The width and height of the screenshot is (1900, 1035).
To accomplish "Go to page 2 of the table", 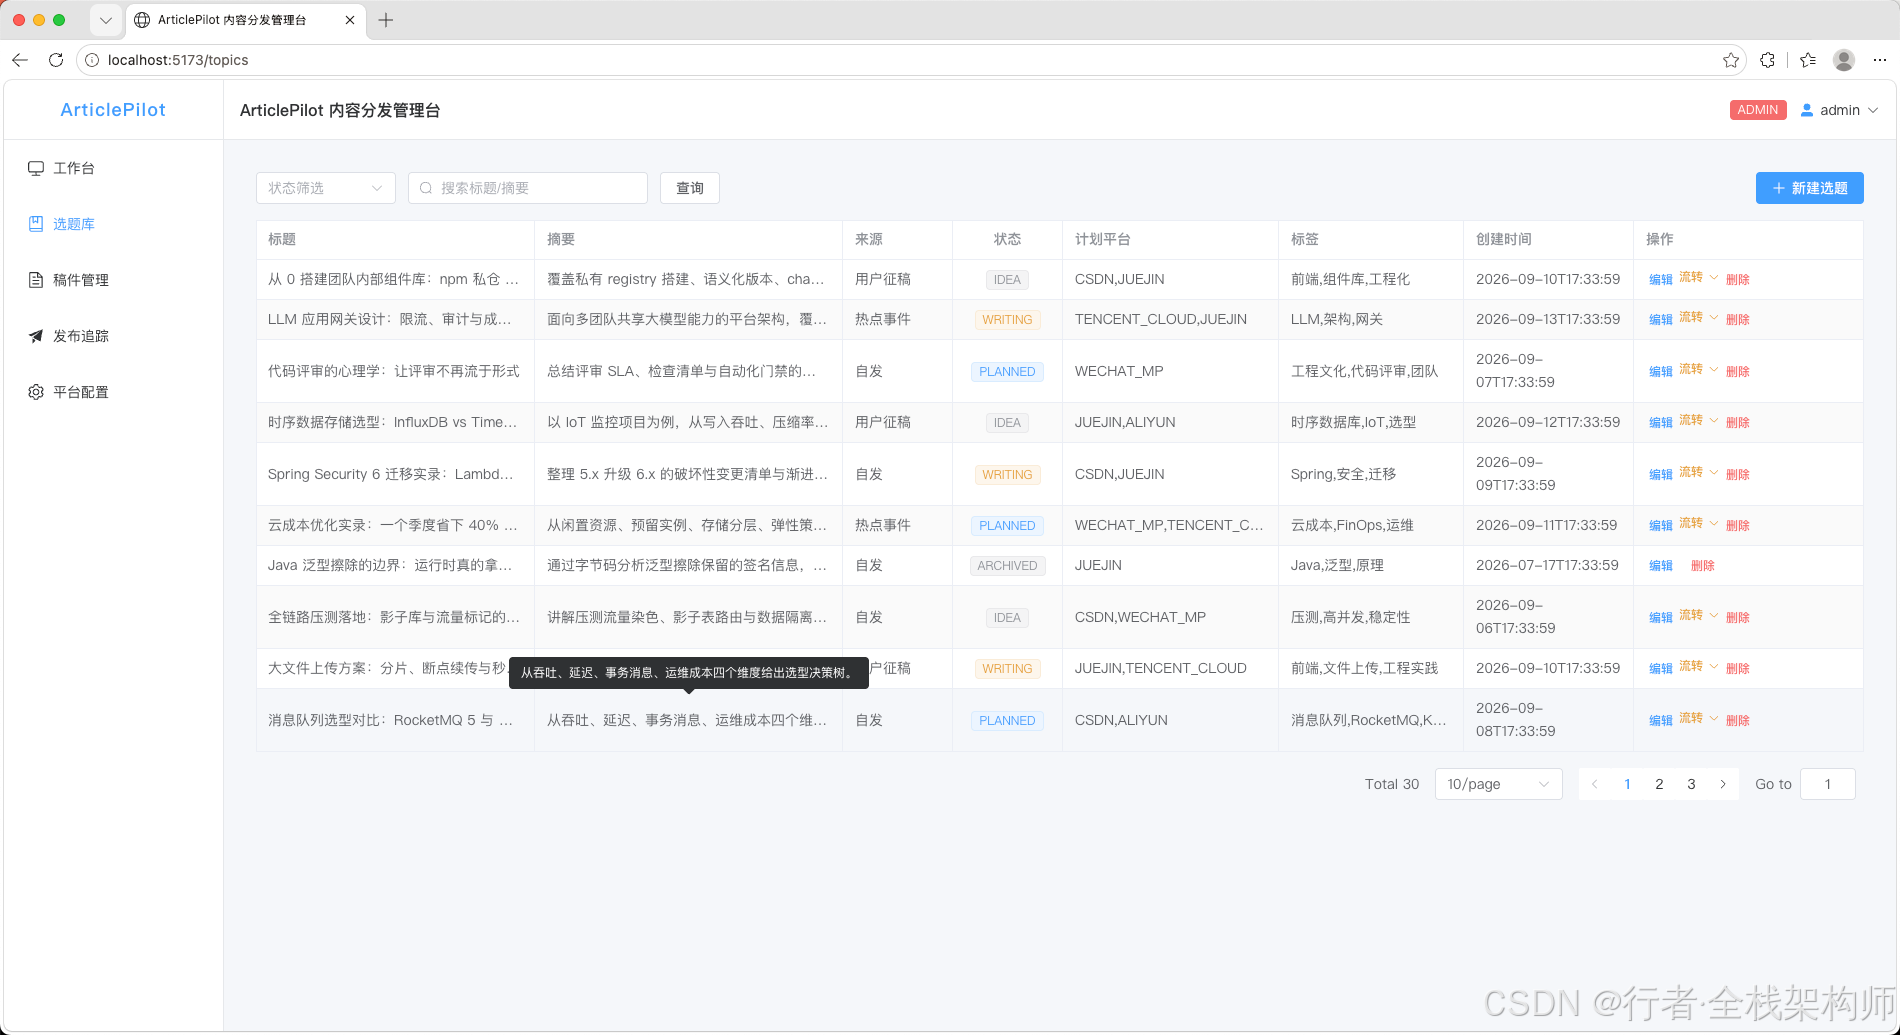I will (1659, 784).
